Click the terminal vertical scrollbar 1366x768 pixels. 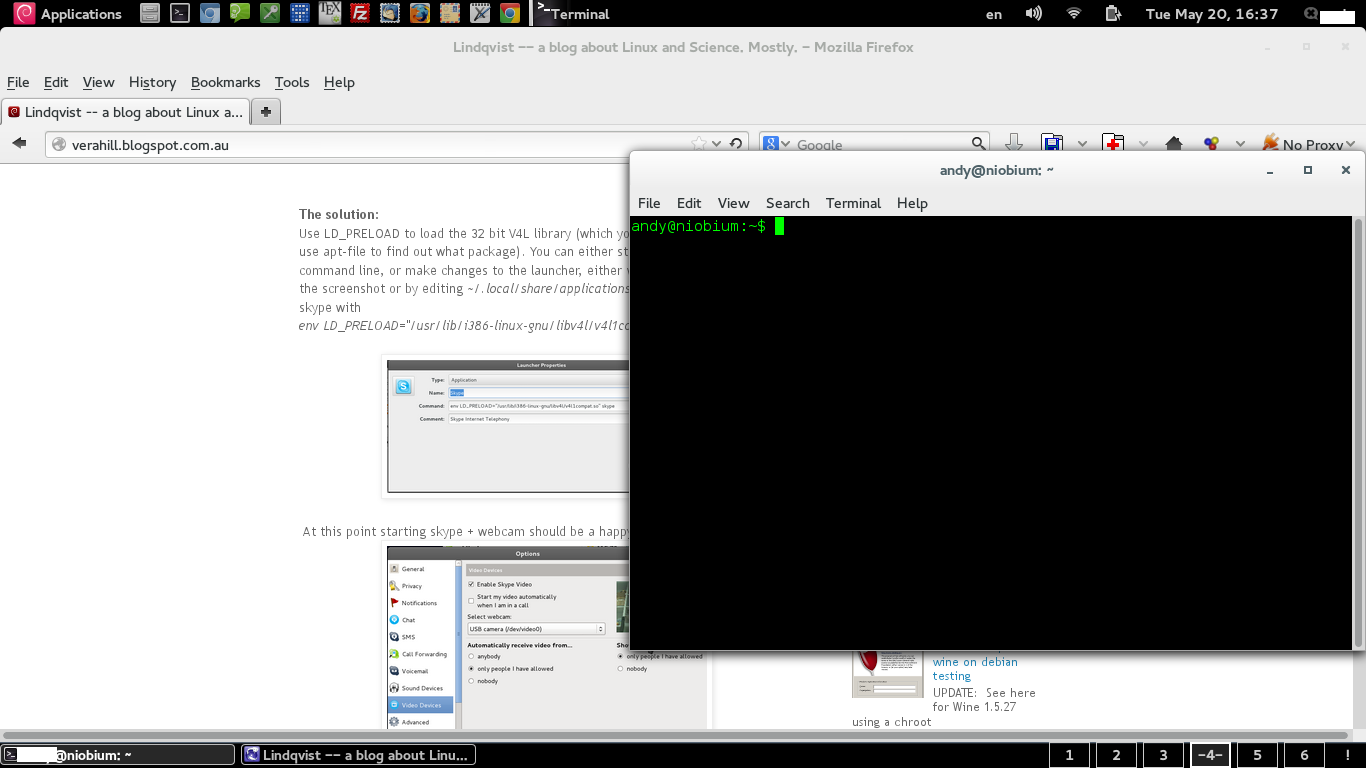point(1357,432)
